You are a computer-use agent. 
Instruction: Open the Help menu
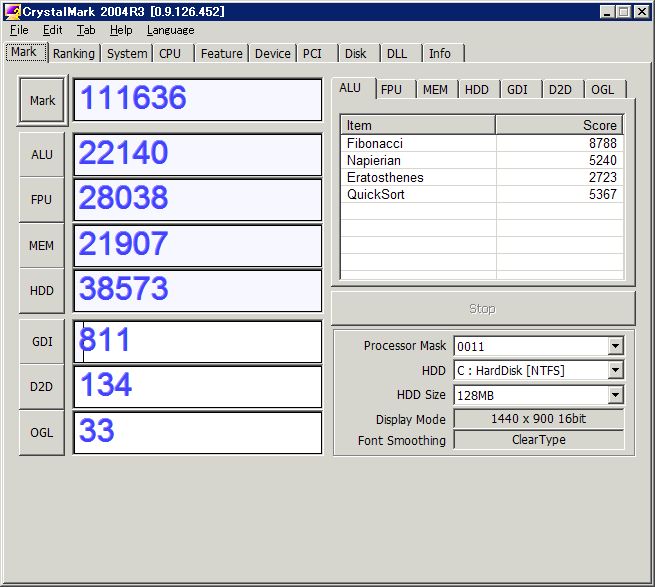coord(121,30)
